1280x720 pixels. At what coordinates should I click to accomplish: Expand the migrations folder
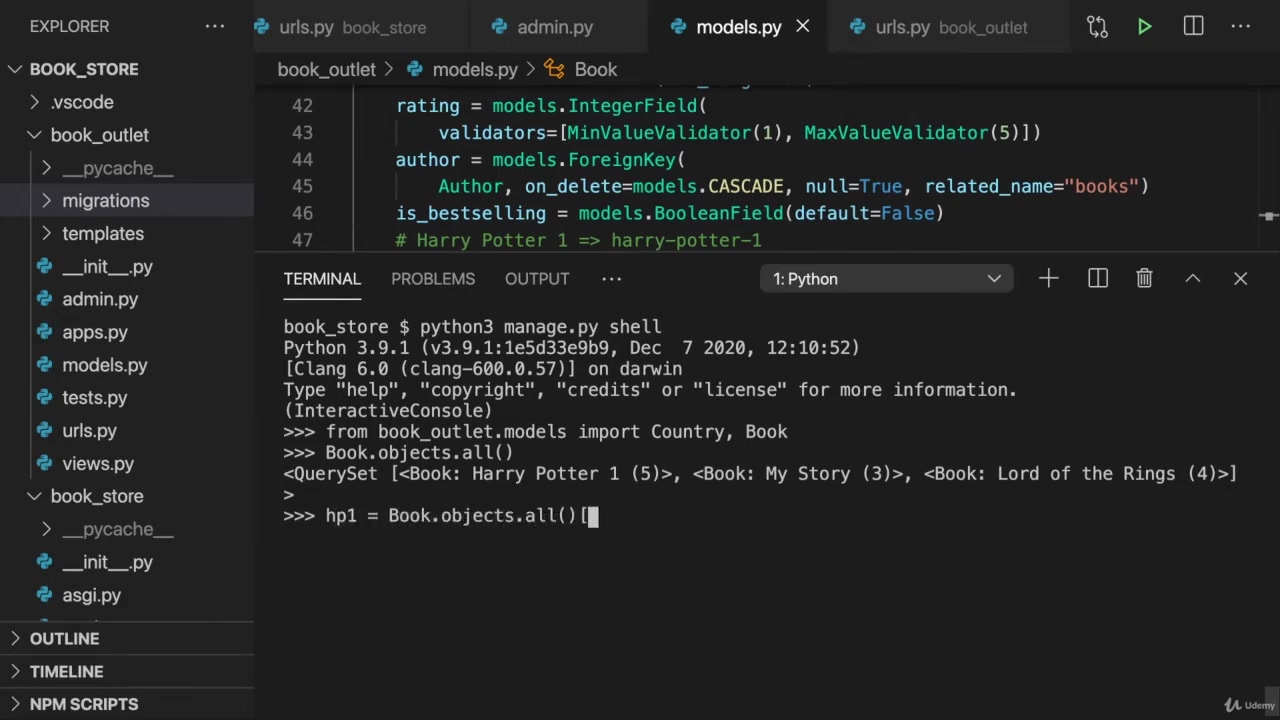point(105,201)
